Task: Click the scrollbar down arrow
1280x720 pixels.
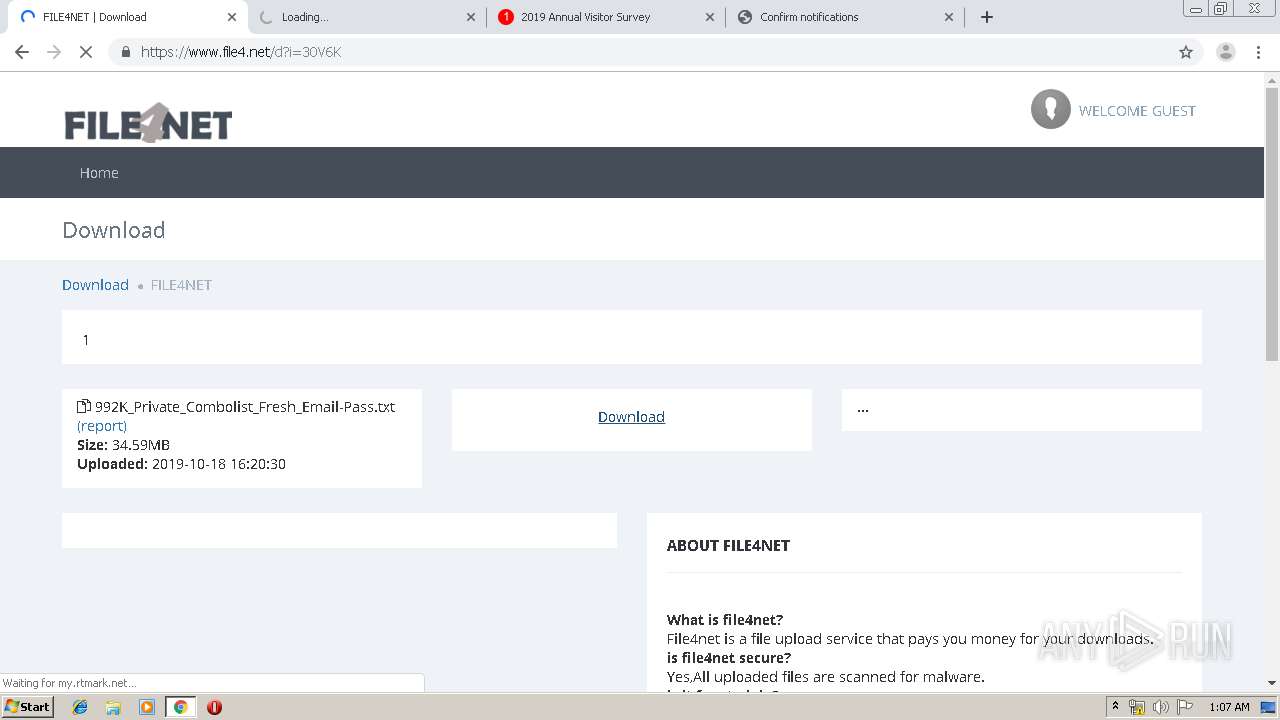Action: click(1272, 683)
